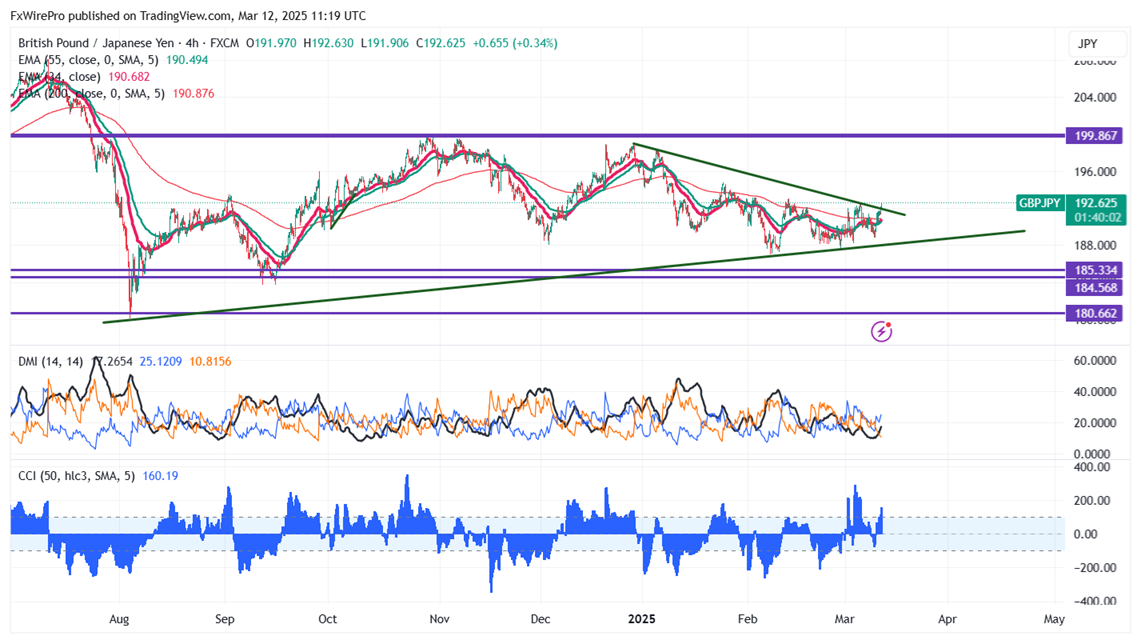Image resolution: width=1143 pixels, height=638 pixels.
Task: Click the open price O191.970 value
Action: (x=271, y=43)
